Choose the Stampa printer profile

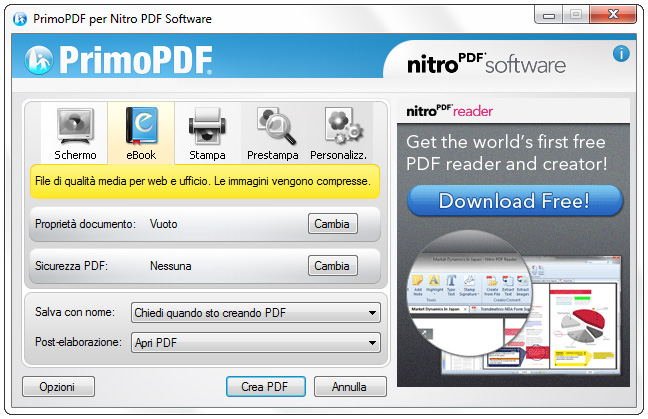pyautogui.click(x=207, y=133)
